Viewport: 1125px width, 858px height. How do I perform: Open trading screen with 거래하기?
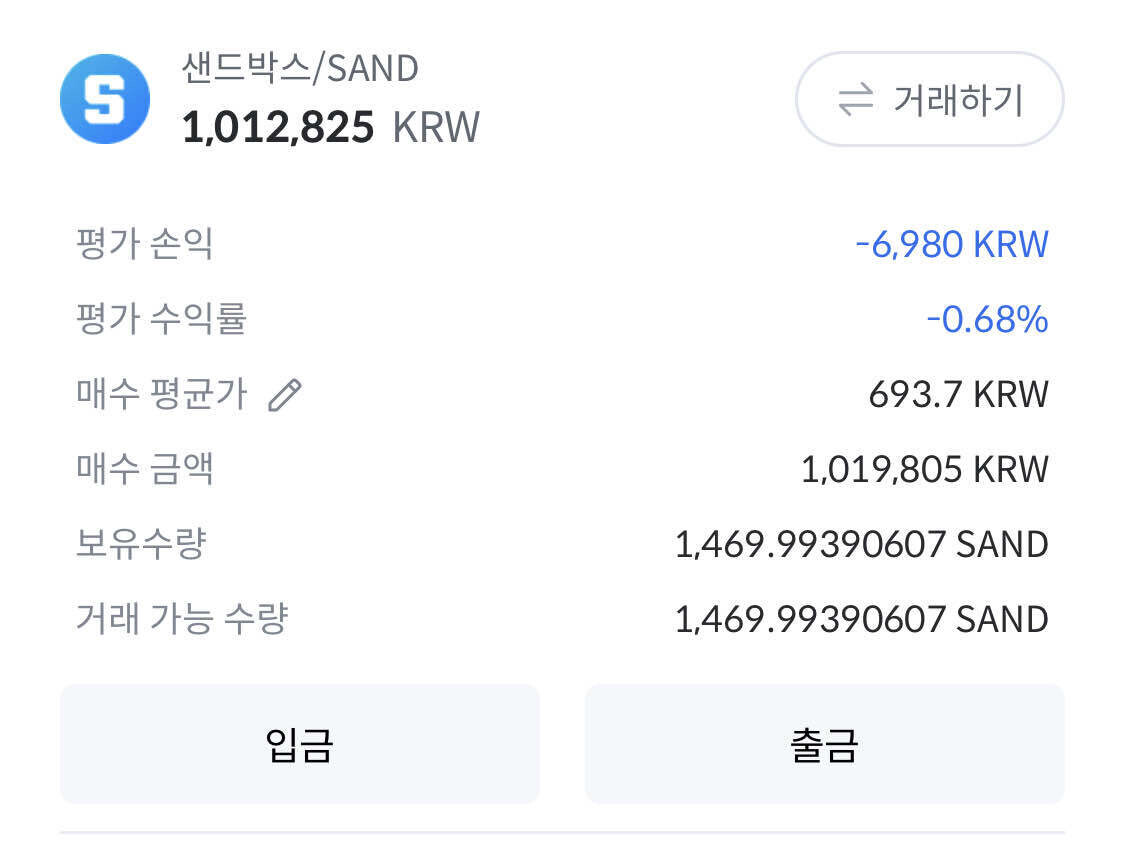pos(928,99)
